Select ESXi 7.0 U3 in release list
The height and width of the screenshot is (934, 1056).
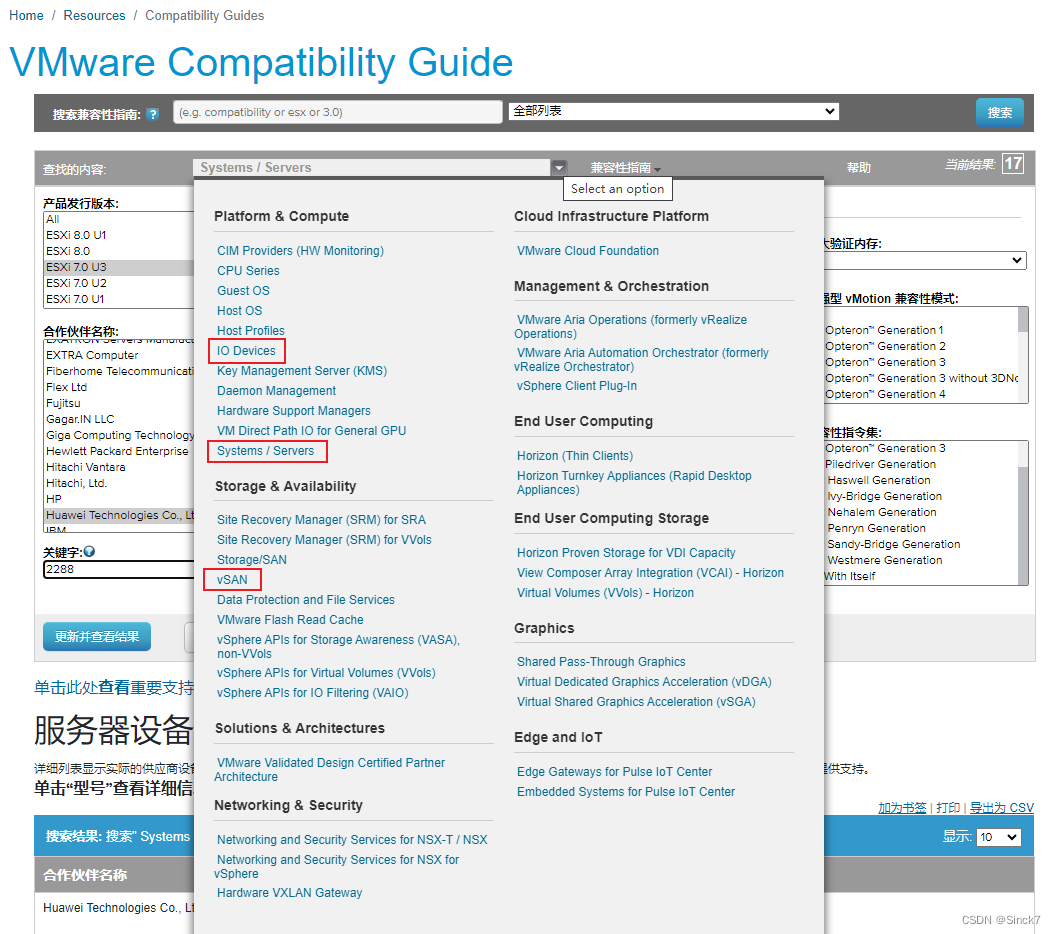pos(119,267)
